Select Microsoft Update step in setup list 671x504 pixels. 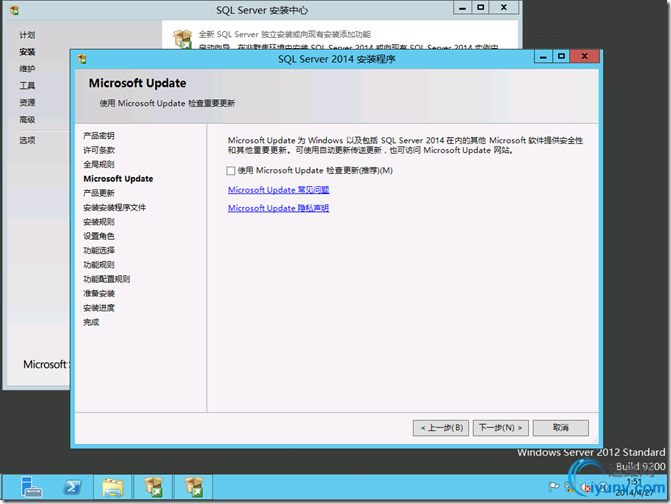[118, 179]
